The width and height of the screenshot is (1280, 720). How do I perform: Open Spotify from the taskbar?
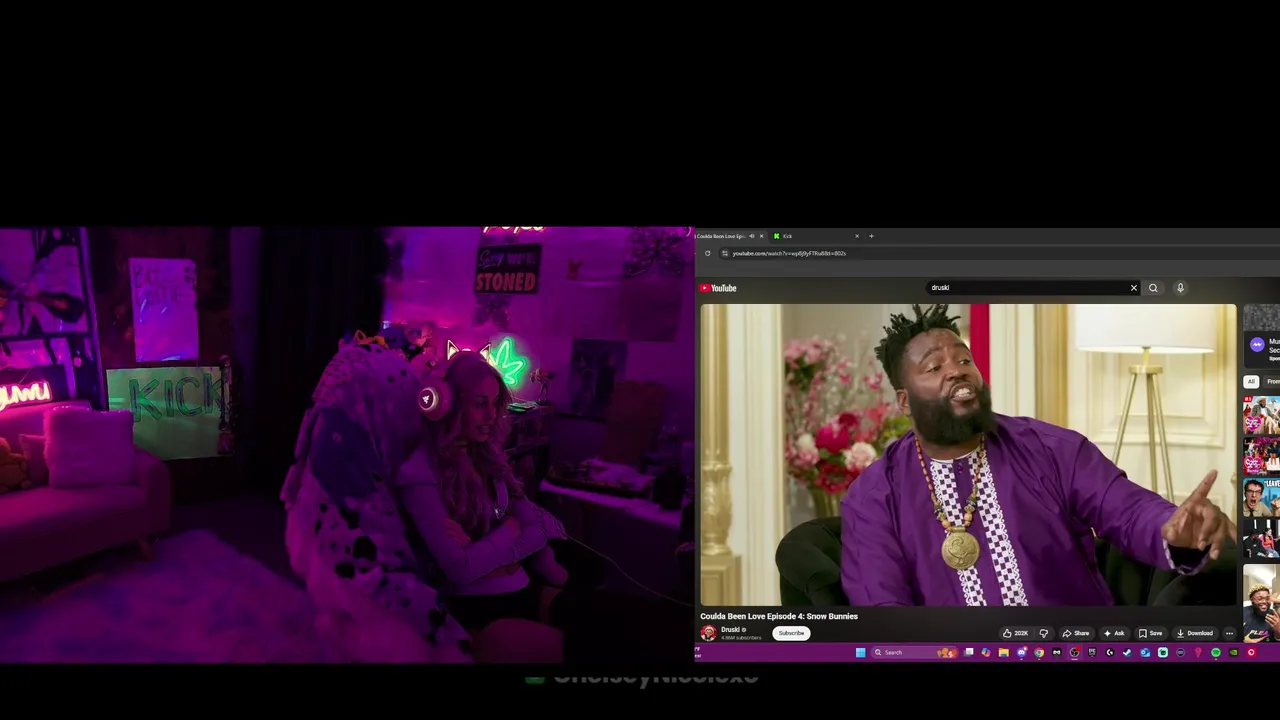(x=1216, y=652)
